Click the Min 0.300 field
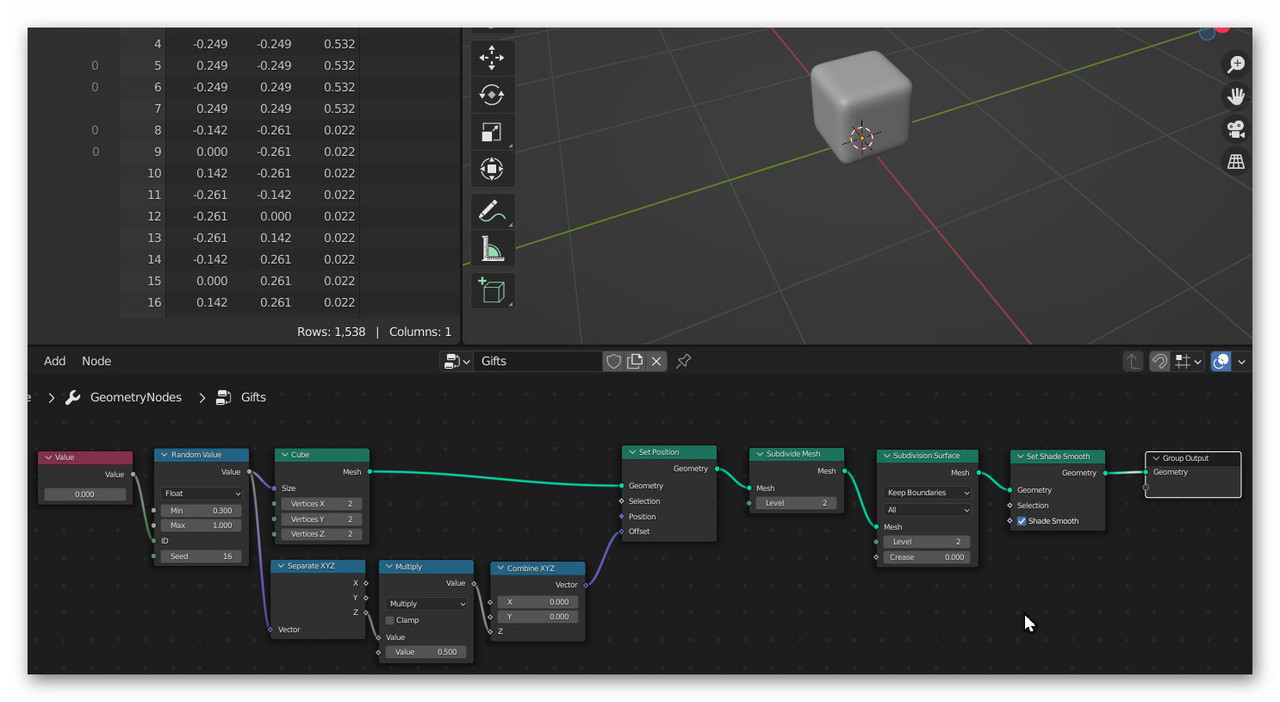1280x702 pixels. click(x=202, y=510)
